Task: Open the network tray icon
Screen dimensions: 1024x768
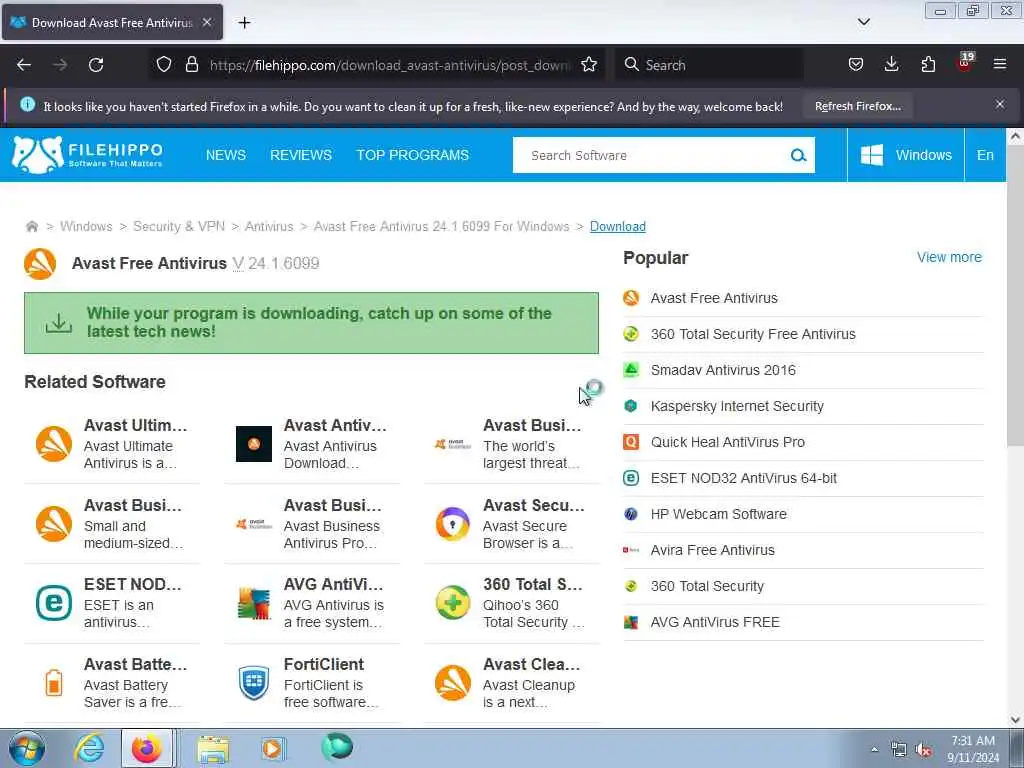Action: pos(899,750)
